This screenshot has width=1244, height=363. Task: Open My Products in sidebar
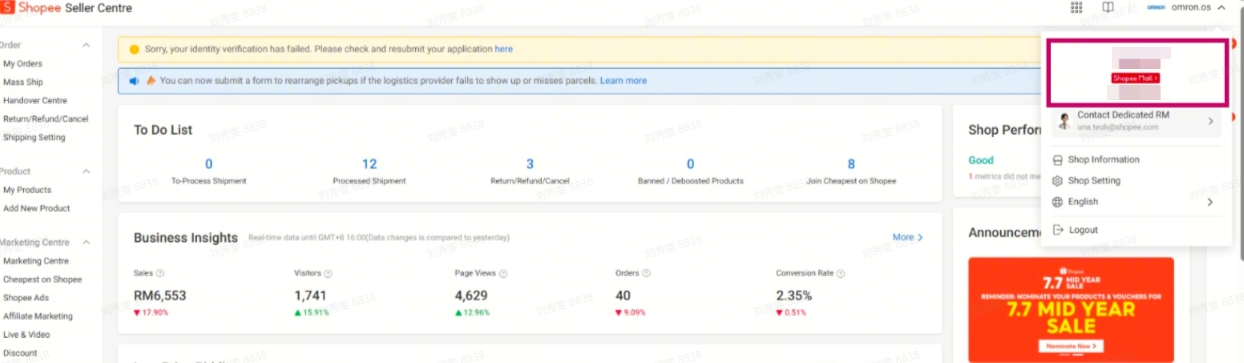click(27, 190)
